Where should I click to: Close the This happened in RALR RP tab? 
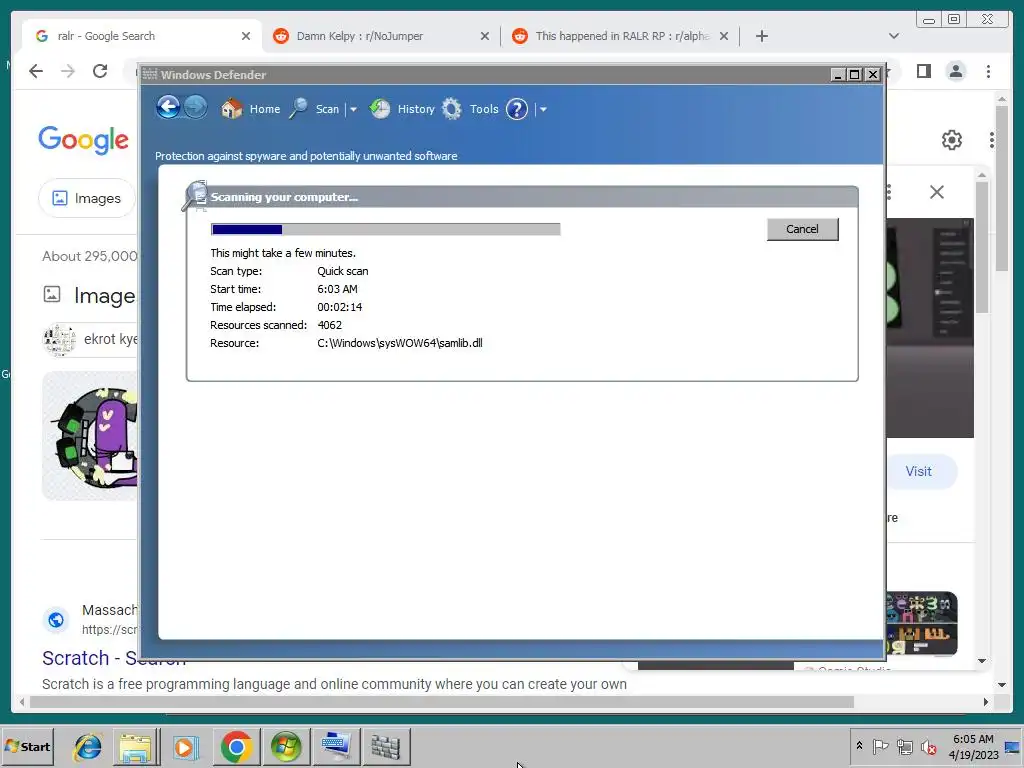724,36
